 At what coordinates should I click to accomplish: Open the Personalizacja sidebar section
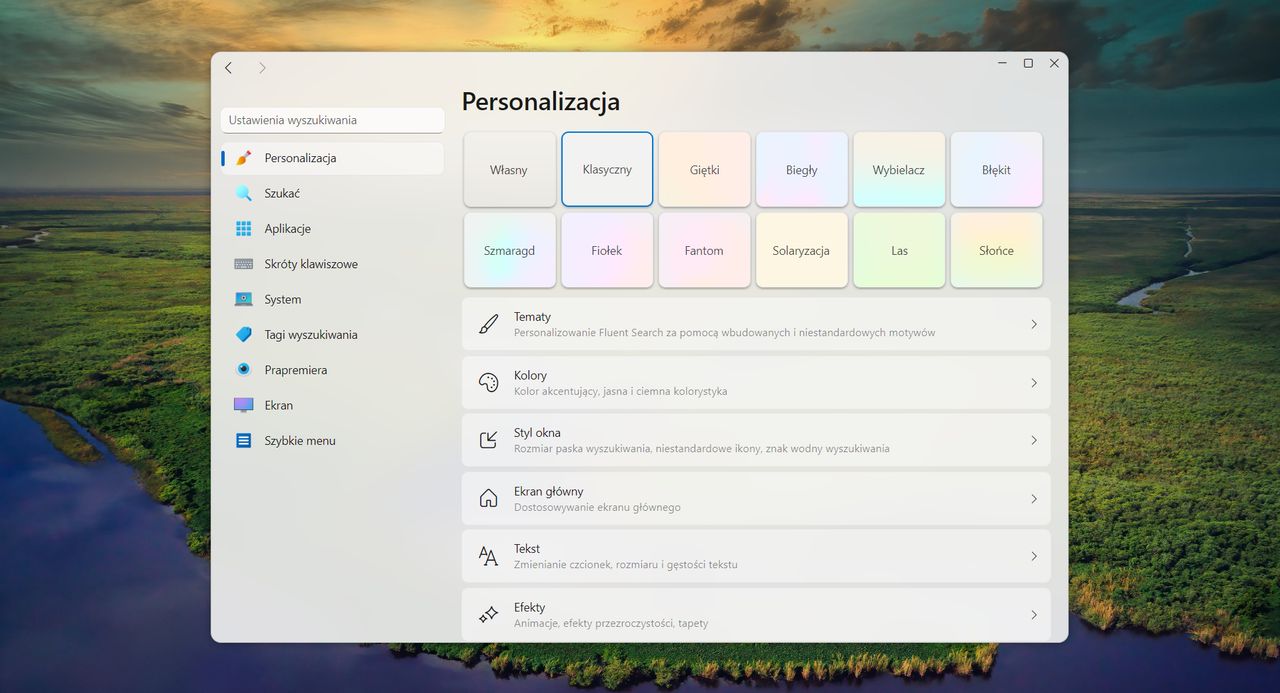(332, 158)
